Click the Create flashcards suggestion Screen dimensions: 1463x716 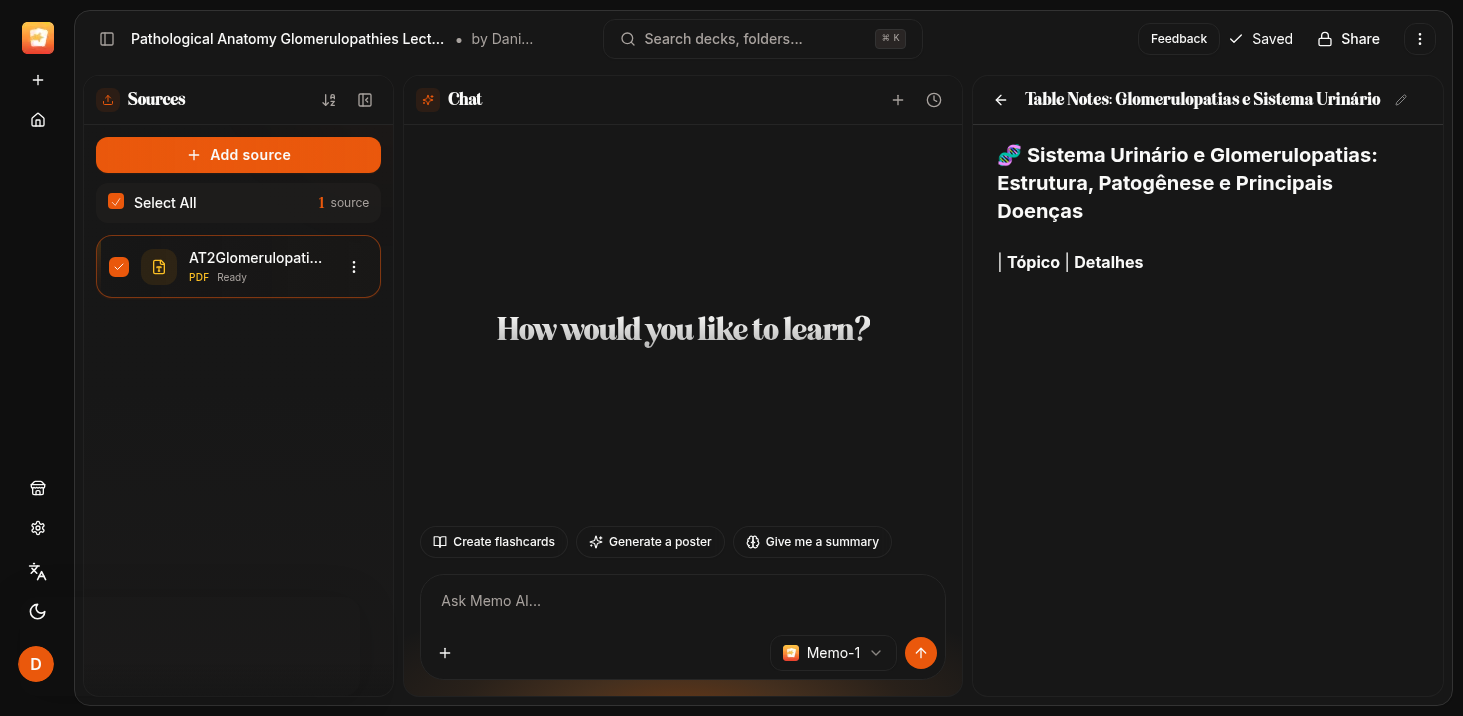(x=494, y=542)
